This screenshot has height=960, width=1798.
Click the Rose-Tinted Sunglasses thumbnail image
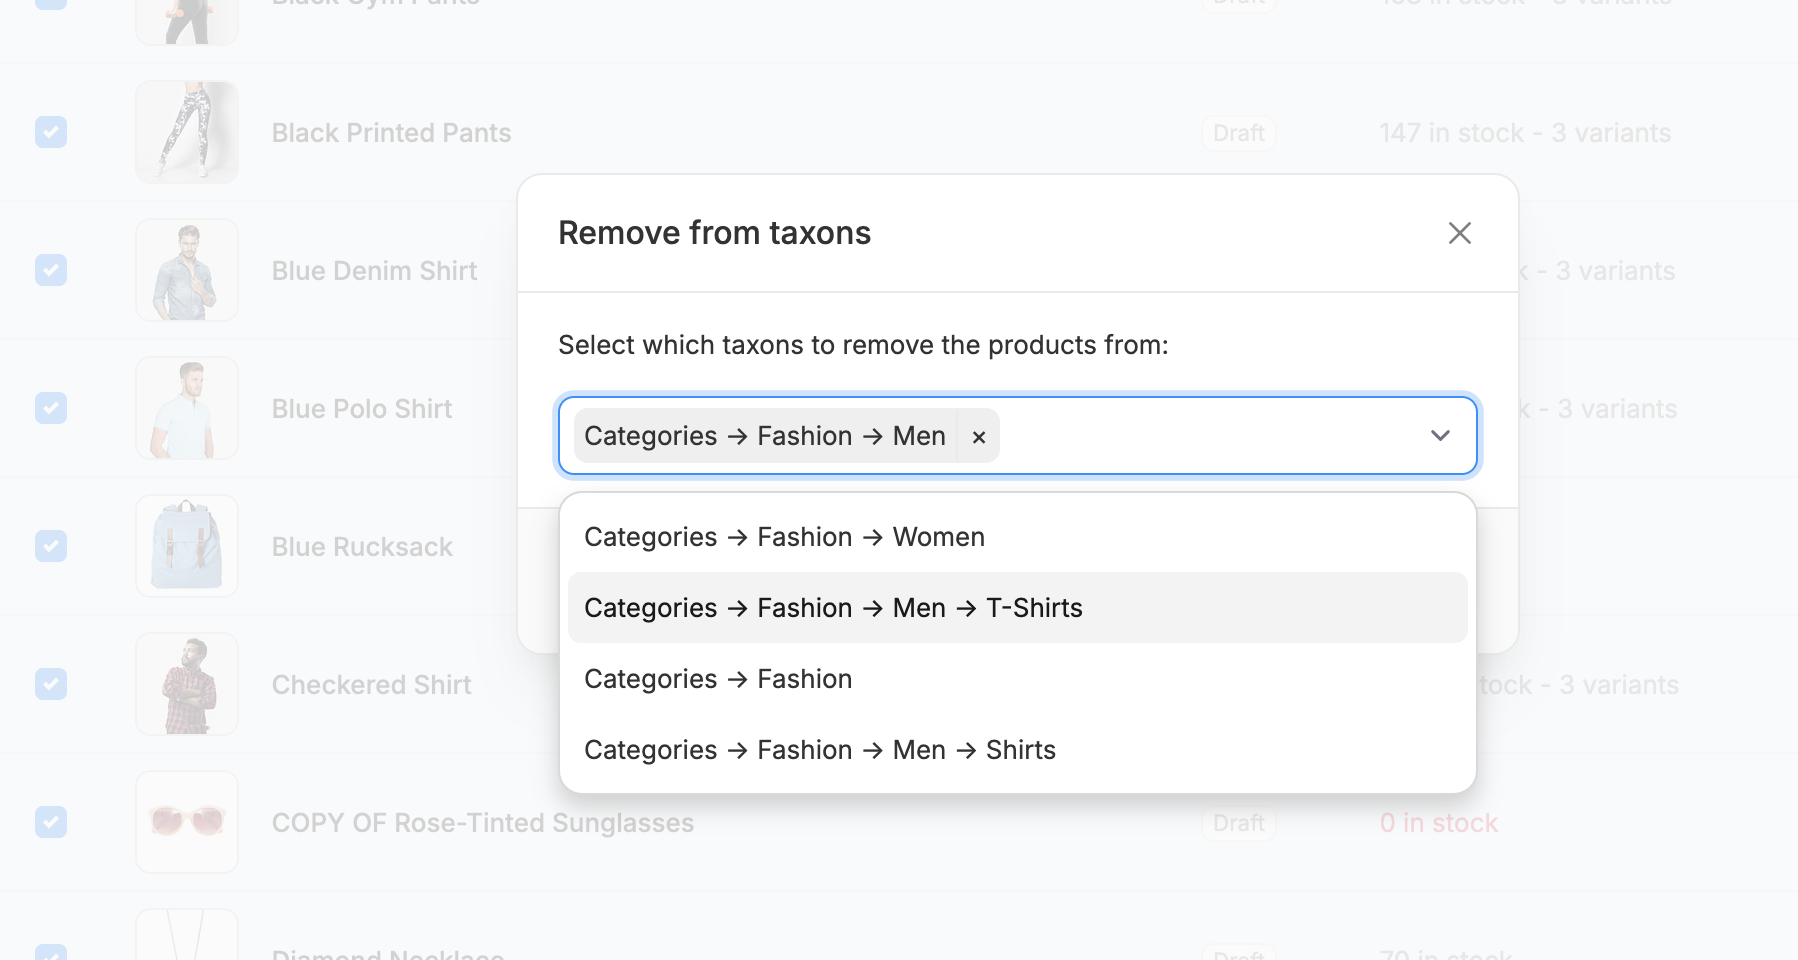click(x=187, y=822)
